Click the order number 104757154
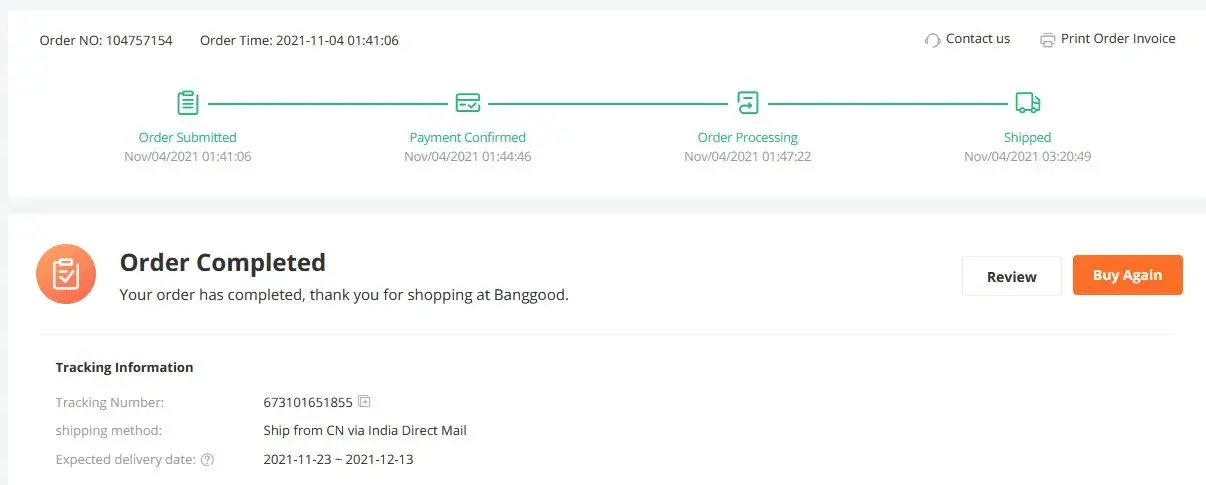 139,41
